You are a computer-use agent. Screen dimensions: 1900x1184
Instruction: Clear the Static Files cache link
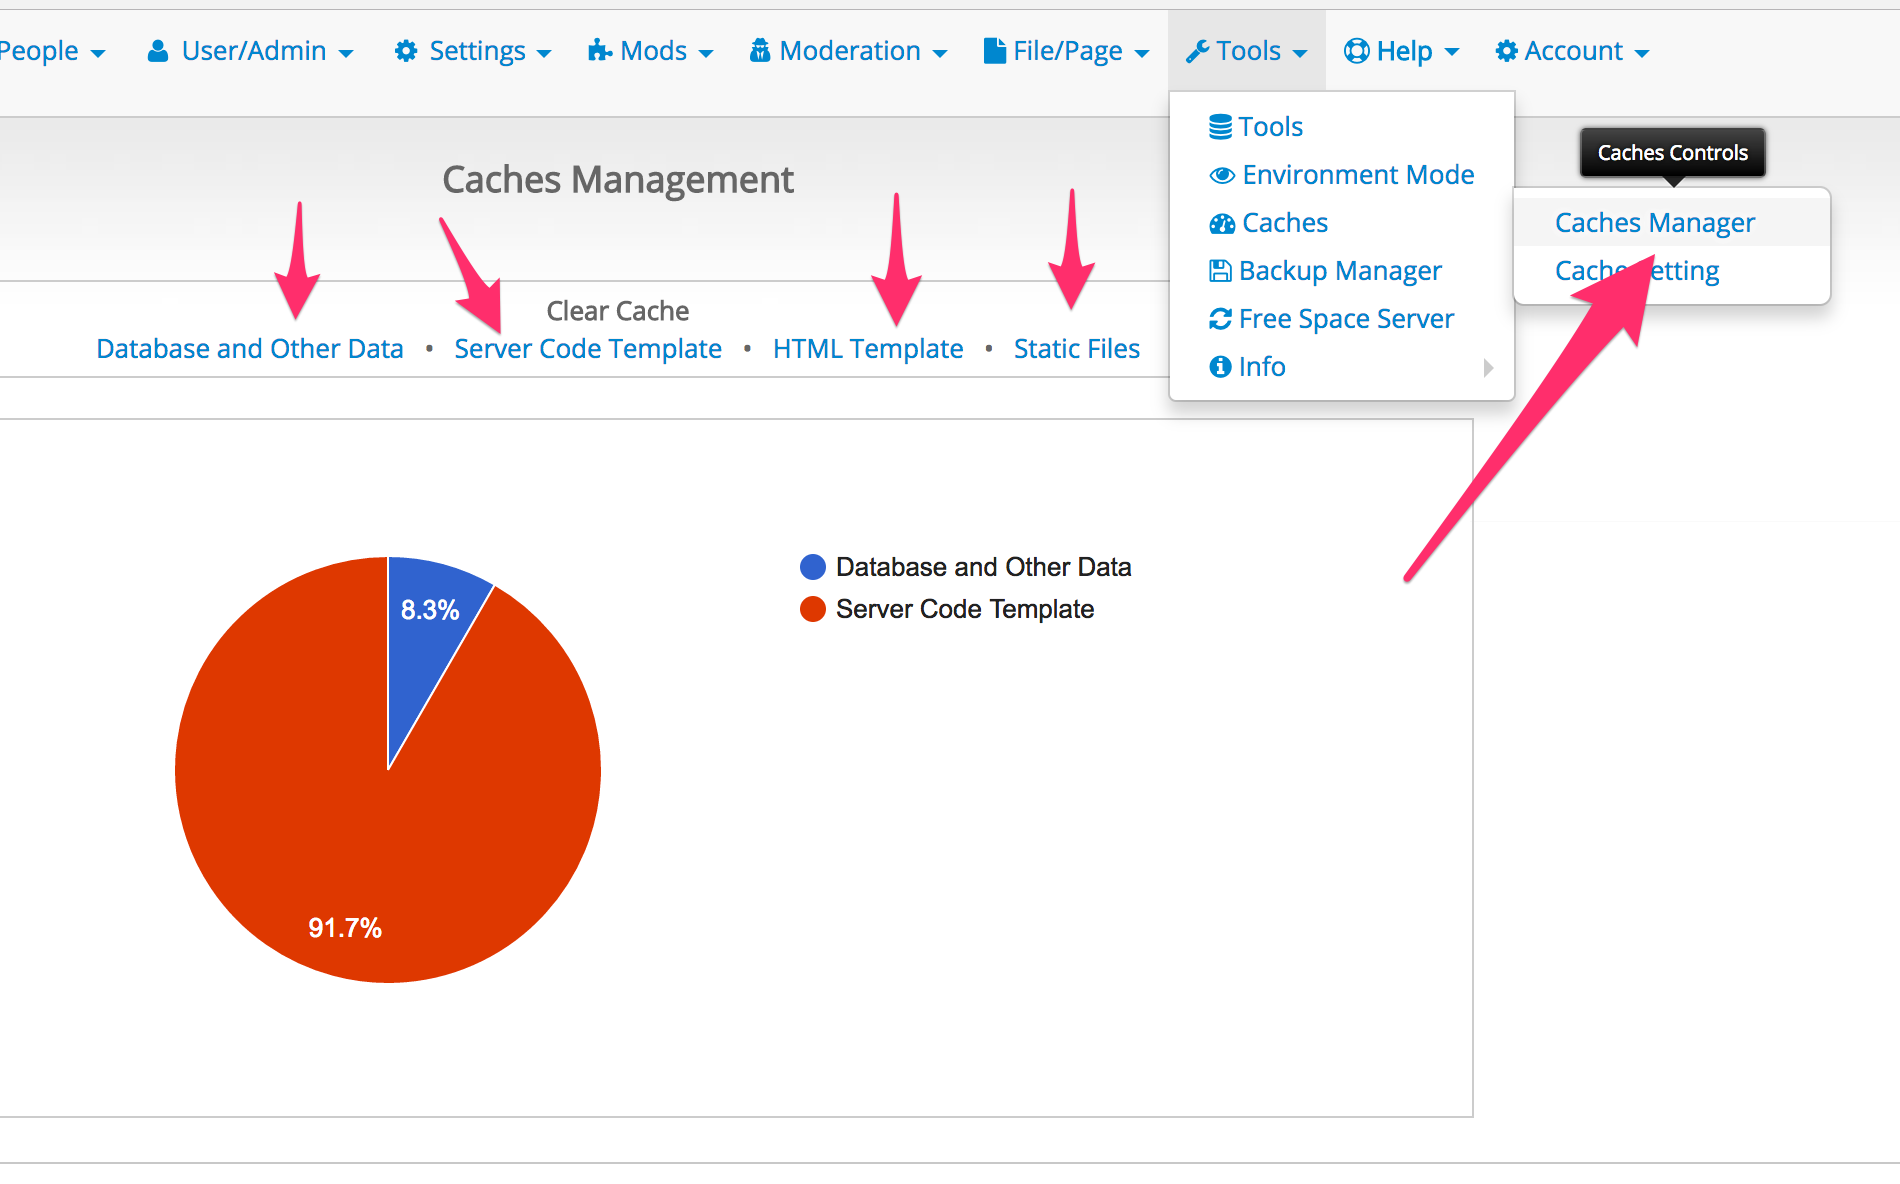[1076, 349]
